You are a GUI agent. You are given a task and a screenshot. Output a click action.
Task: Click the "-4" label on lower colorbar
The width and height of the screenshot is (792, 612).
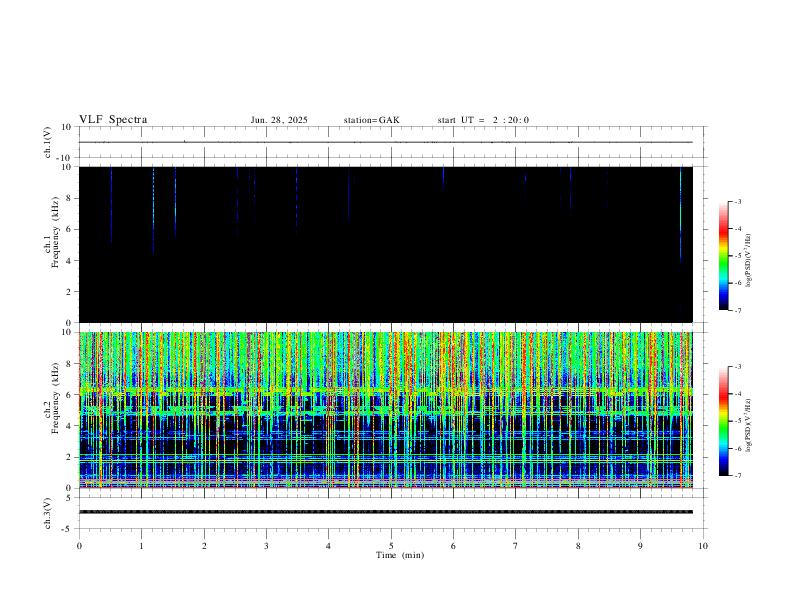738,394
